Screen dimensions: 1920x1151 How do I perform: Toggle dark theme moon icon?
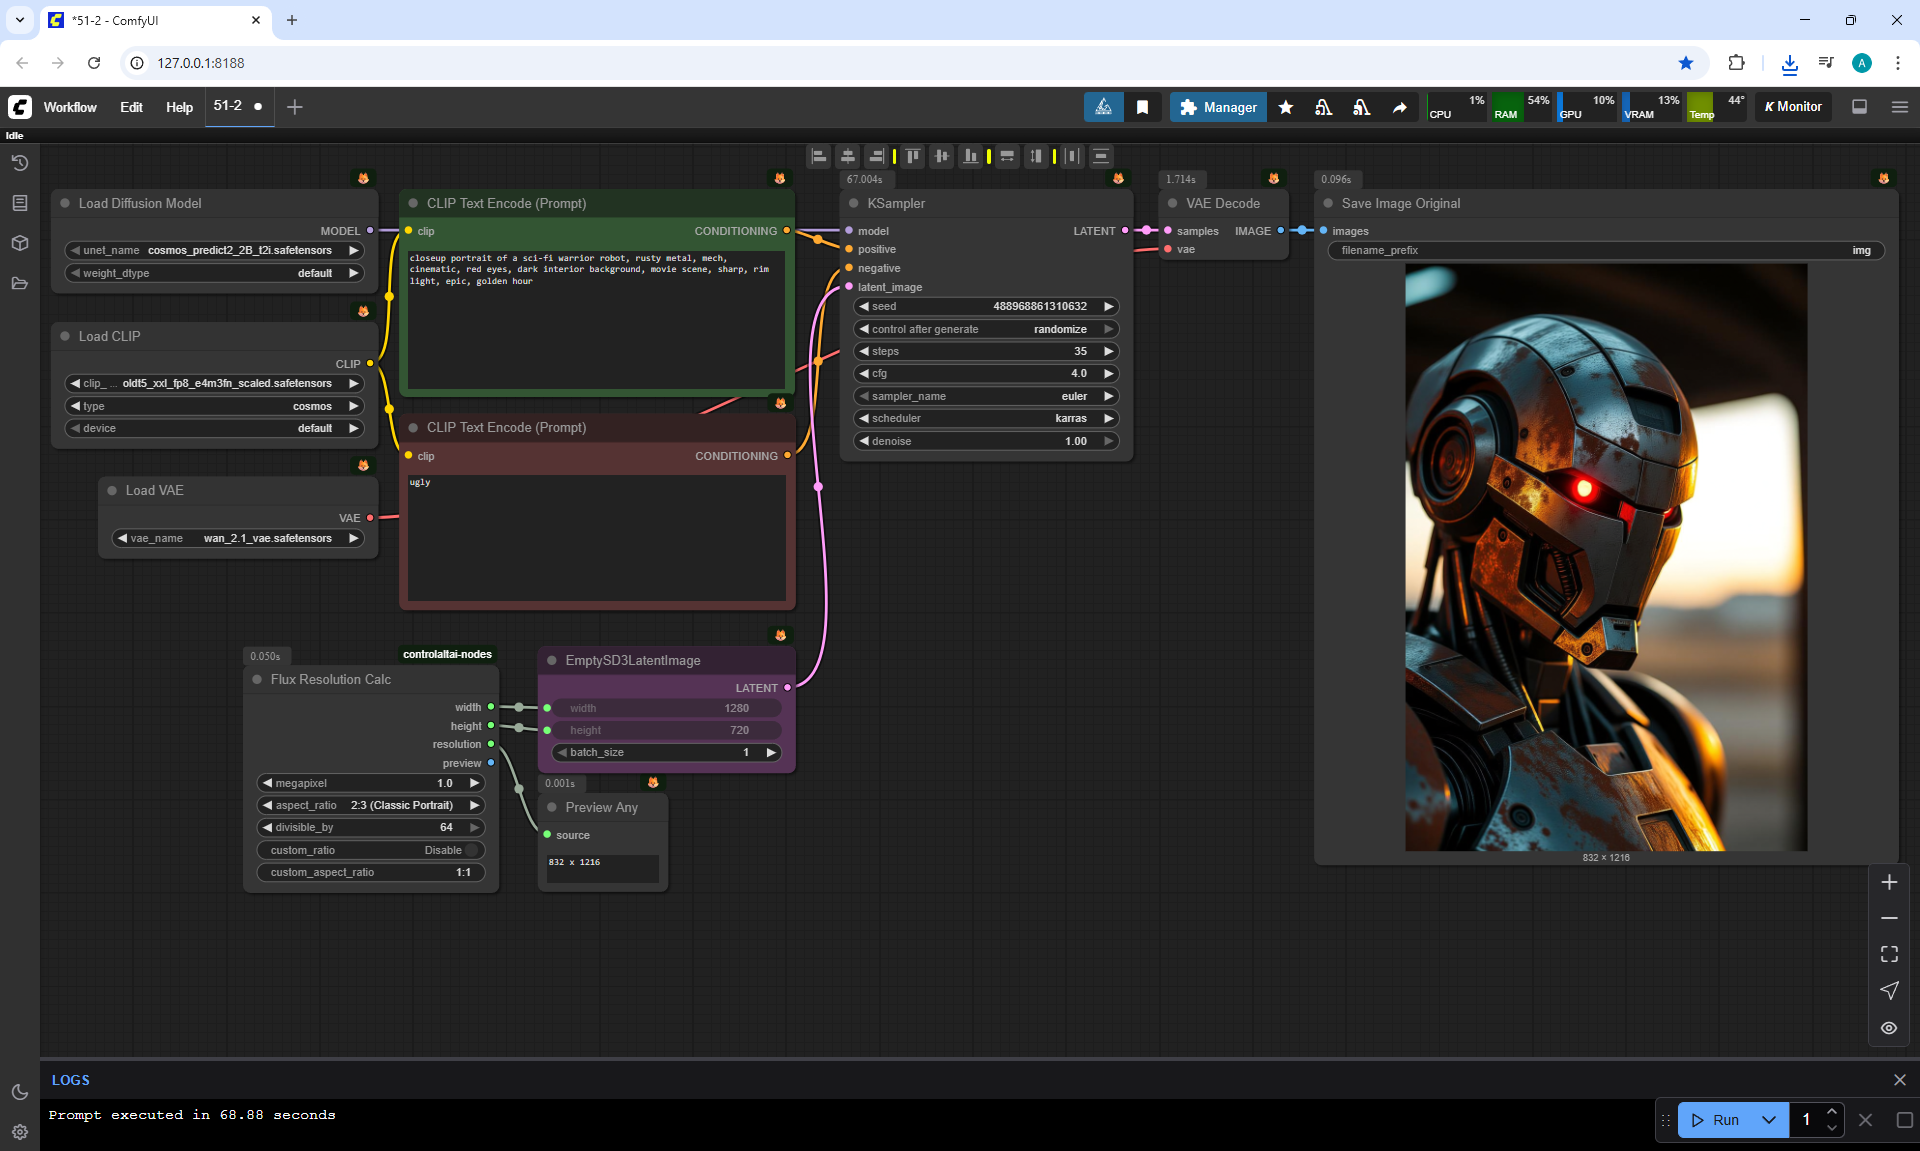(19, 1092)
